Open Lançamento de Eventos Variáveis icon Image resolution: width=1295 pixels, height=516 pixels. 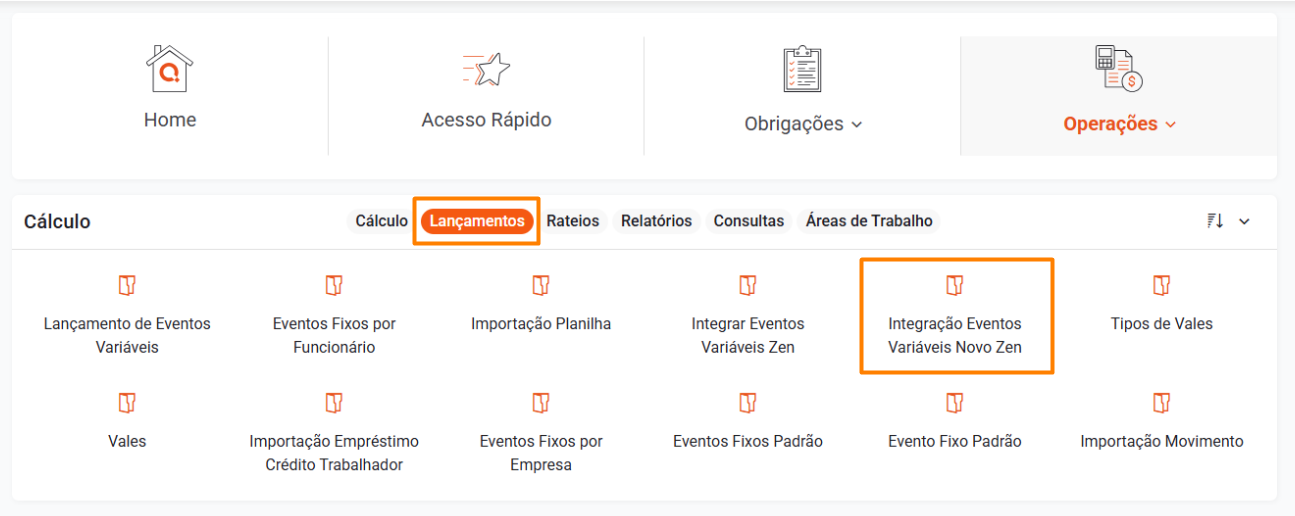(x=127, y=286)
